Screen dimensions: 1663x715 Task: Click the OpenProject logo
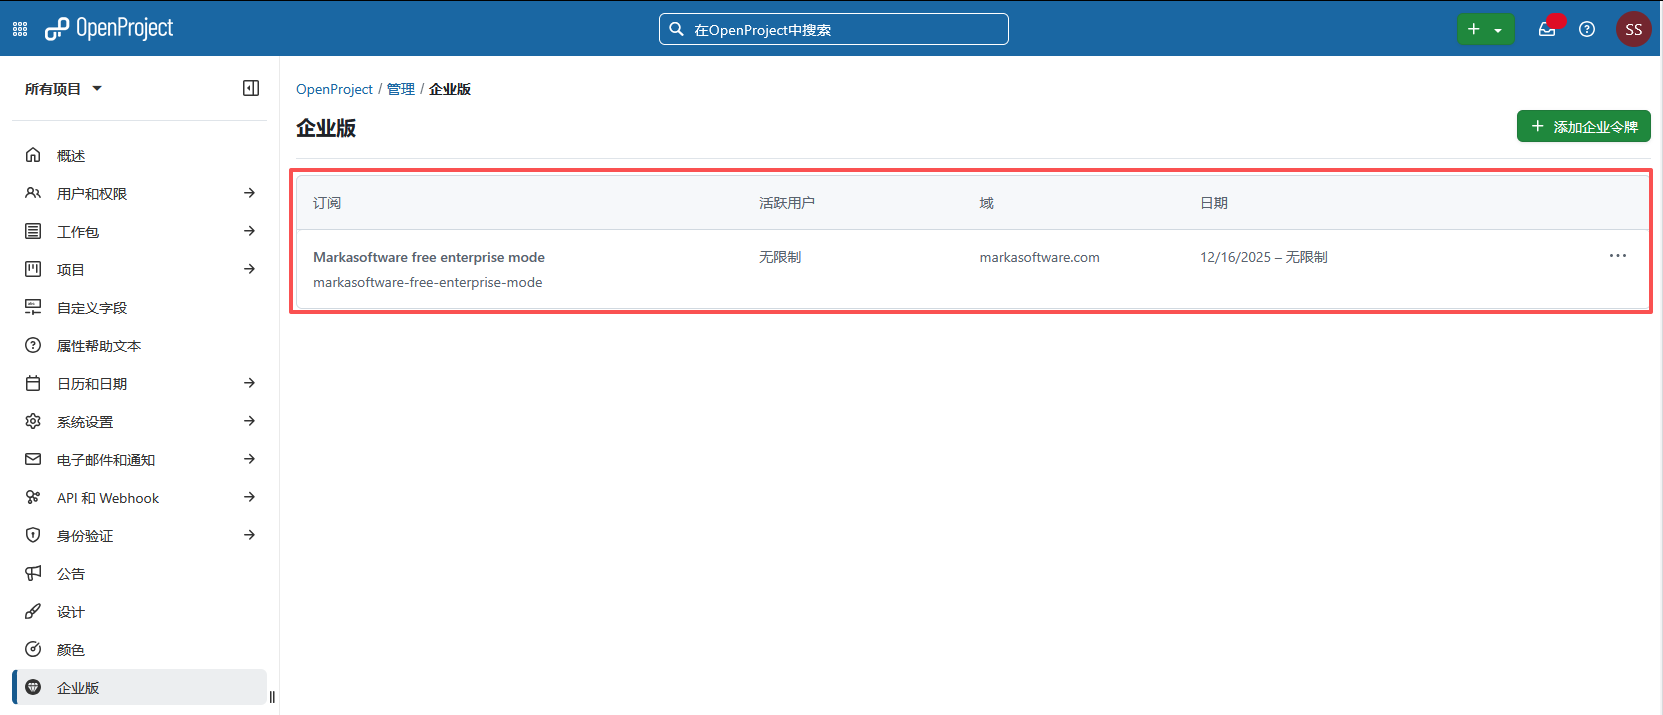[109, 28]
